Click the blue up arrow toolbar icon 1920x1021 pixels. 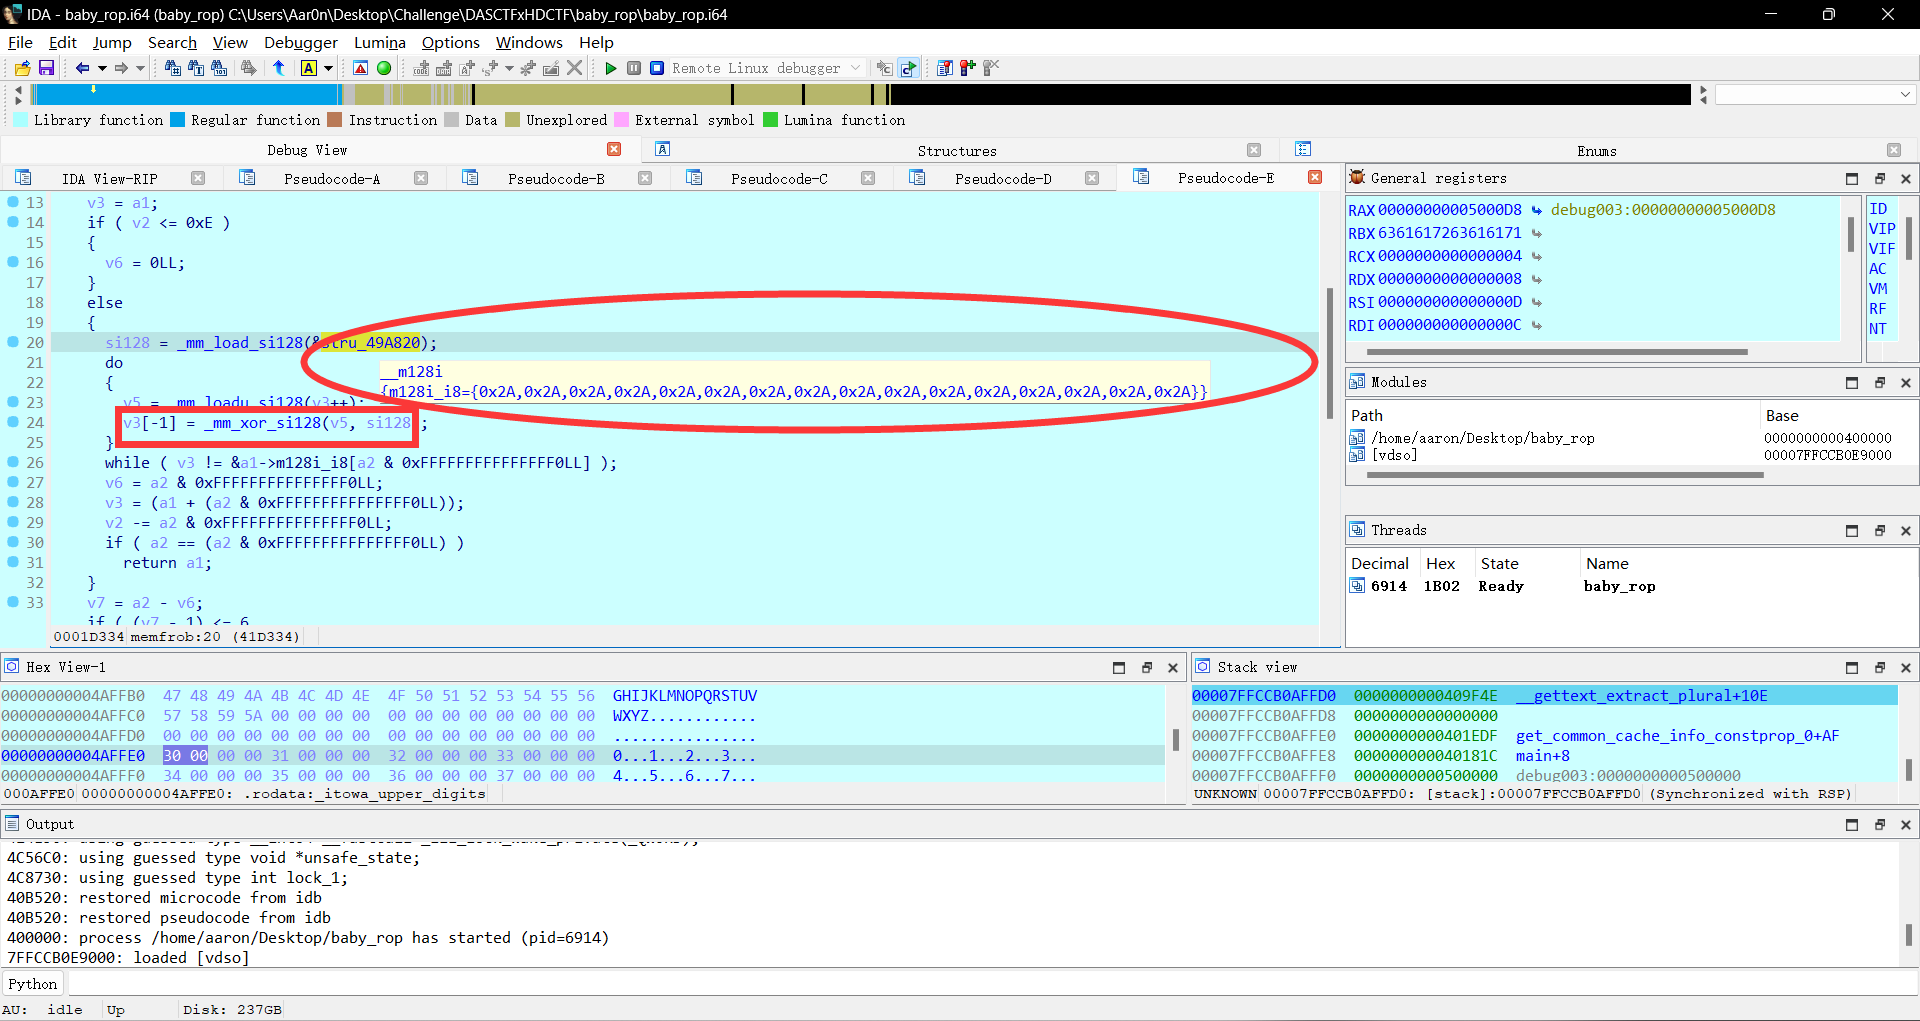click(279, 68)
